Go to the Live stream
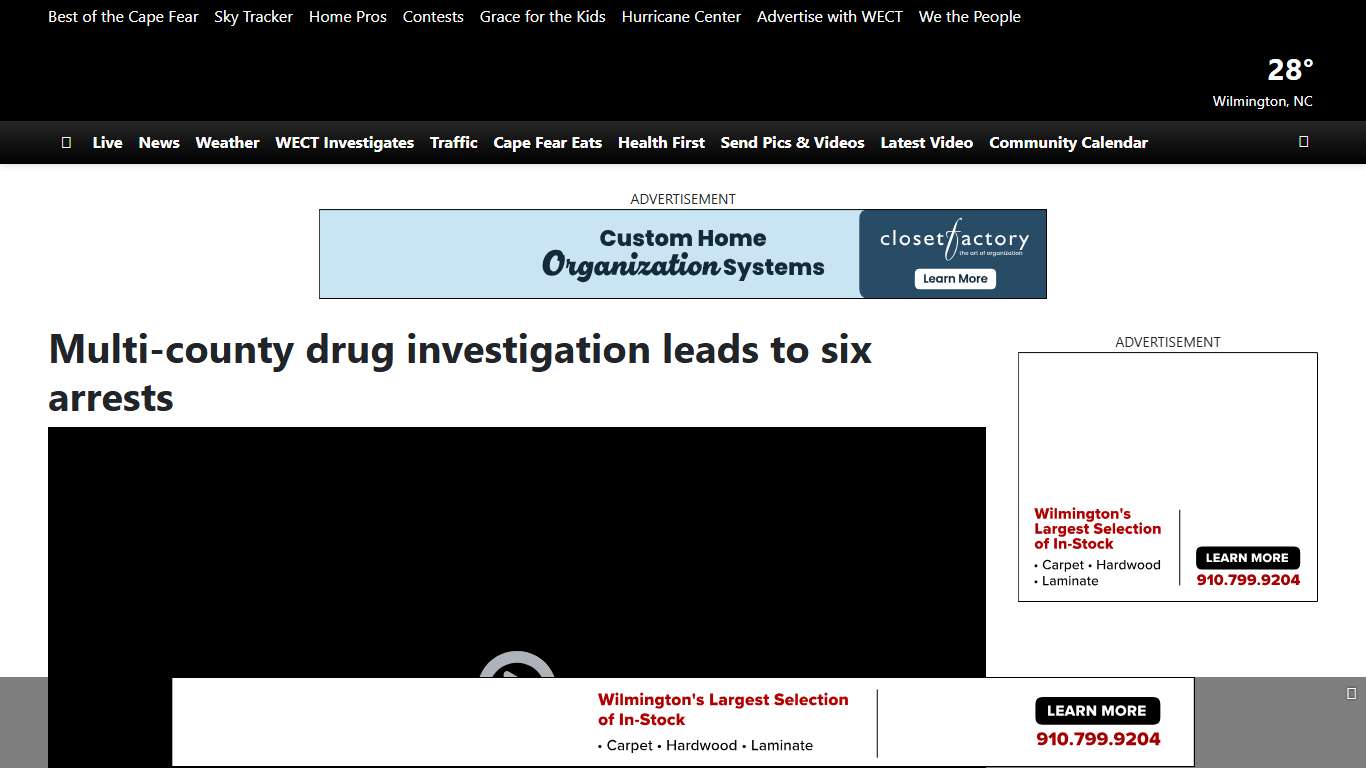Image resolution: width=1366 pixels, height=768 pixels. pyautogui.click(x=107, y=142)
